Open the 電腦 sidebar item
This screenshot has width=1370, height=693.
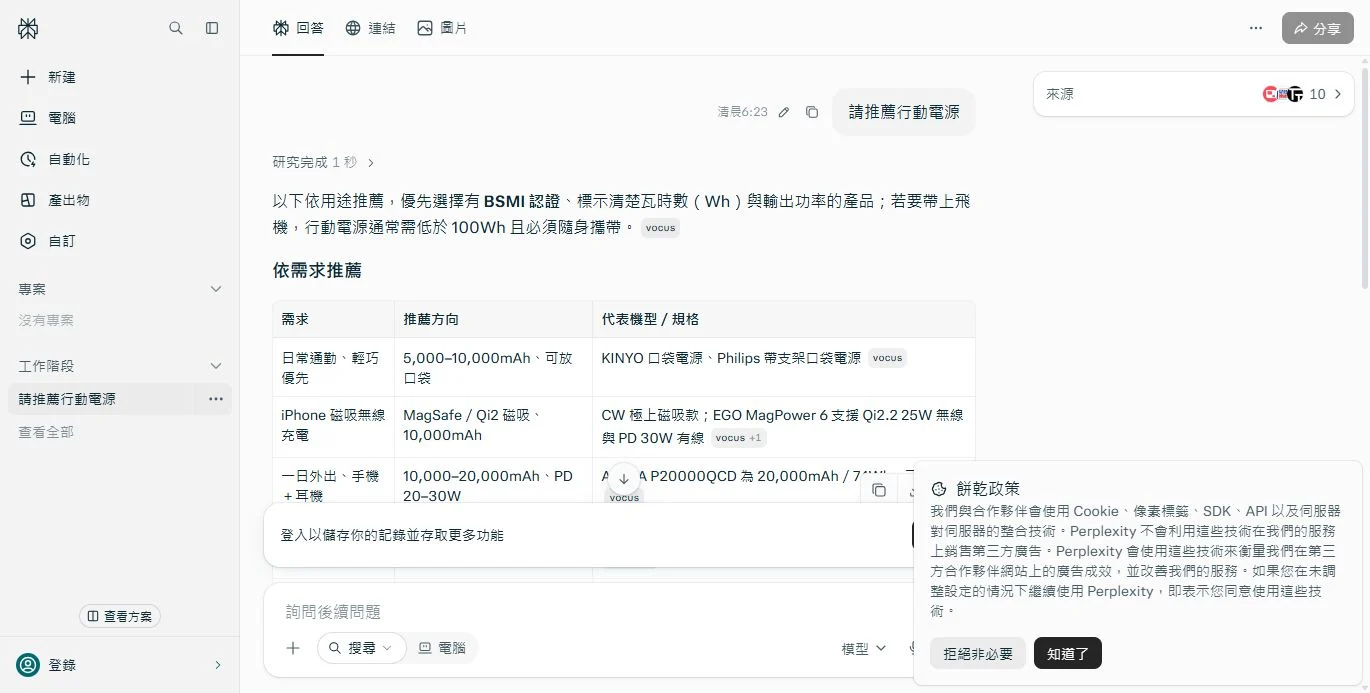(120, 118)
